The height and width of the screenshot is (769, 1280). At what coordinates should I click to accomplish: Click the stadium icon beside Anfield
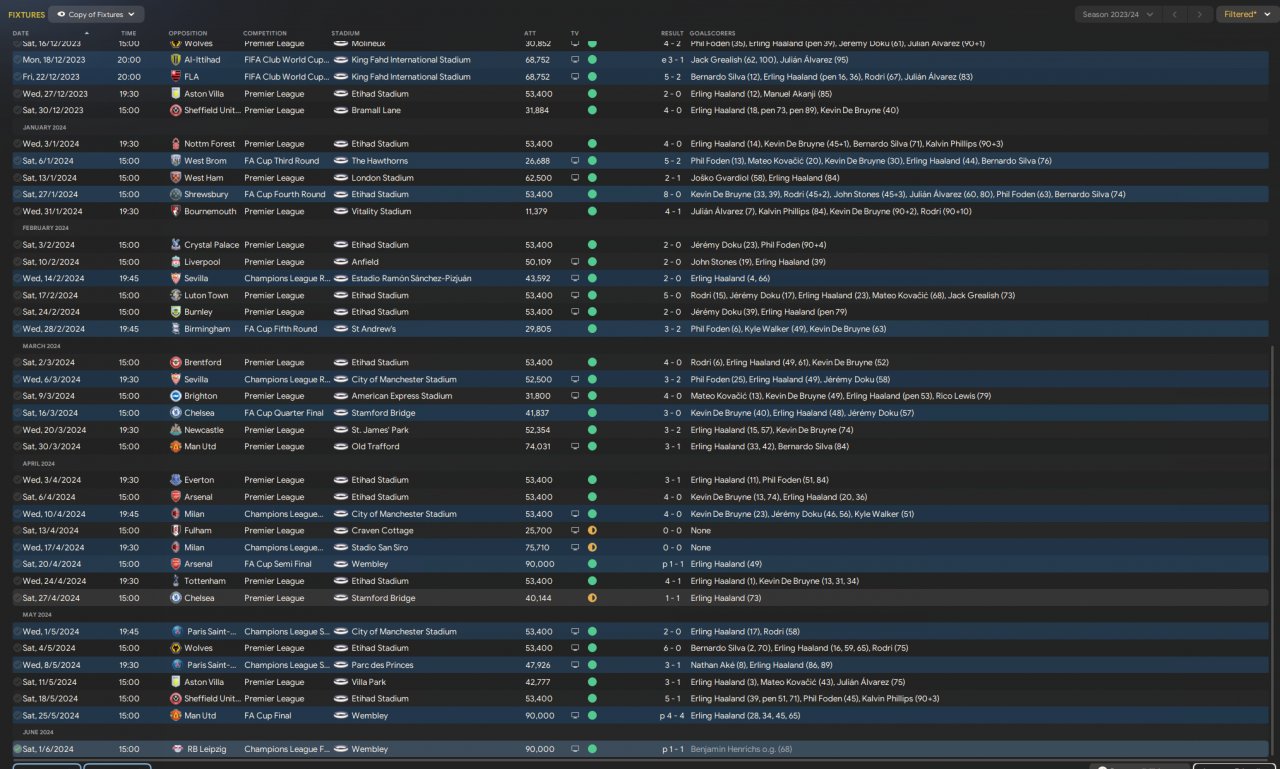point(341,262)
